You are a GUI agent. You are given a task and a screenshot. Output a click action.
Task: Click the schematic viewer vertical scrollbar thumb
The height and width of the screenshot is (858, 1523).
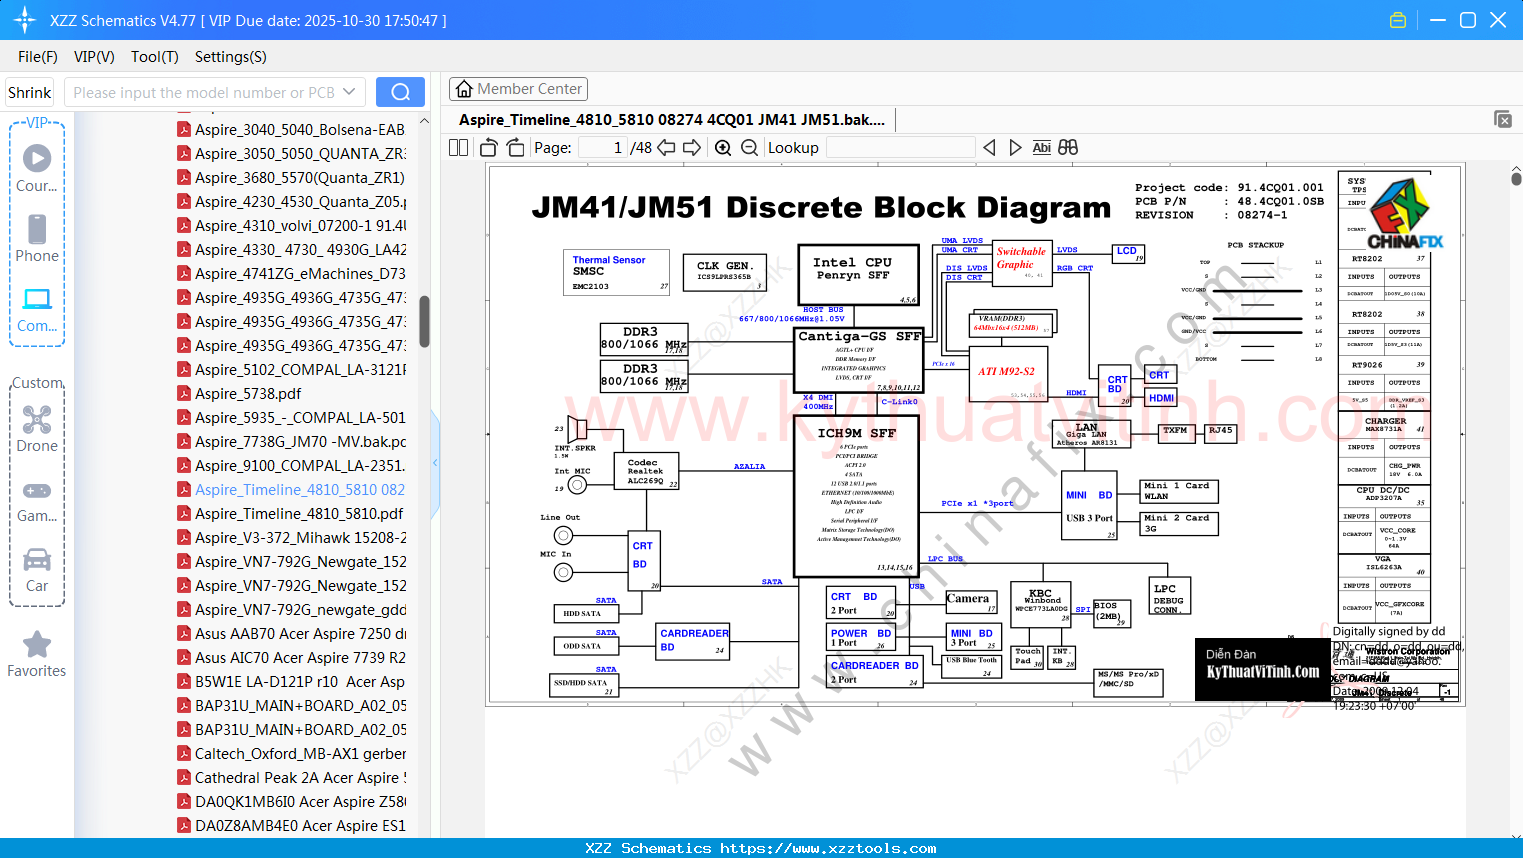pyautogui.click(x=1516, y=178)
